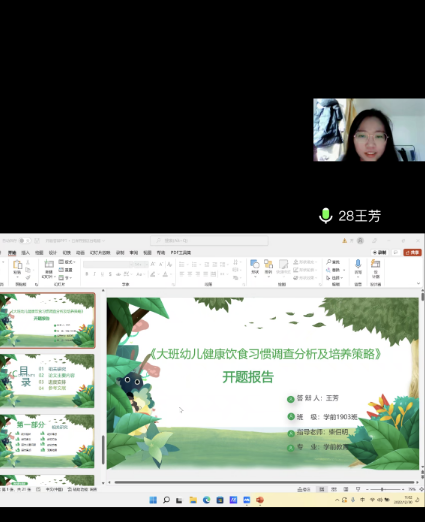
Task: Open the document title dropdown arrow
Action: point(104,240)
